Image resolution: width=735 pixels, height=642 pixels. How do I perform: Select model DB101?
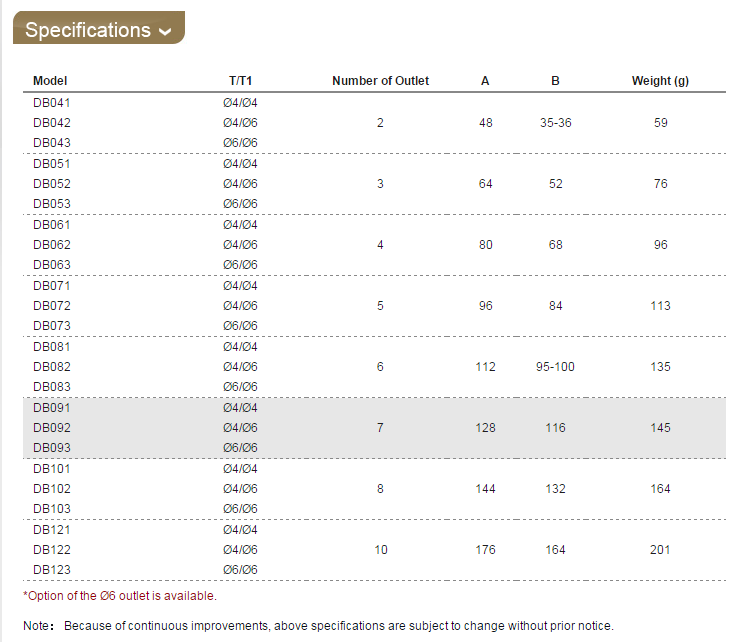pos(52,469)
